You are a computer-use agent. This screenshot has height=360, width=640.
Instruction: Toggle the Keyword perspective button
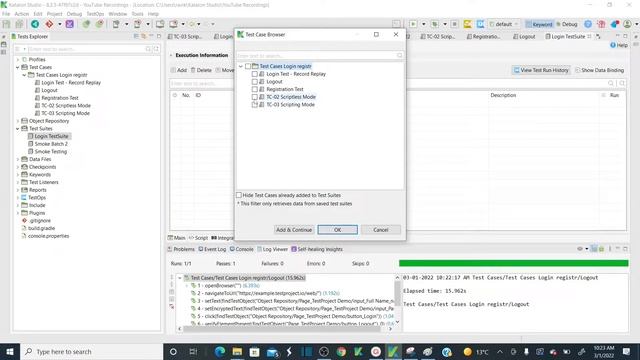coord(539,24)
